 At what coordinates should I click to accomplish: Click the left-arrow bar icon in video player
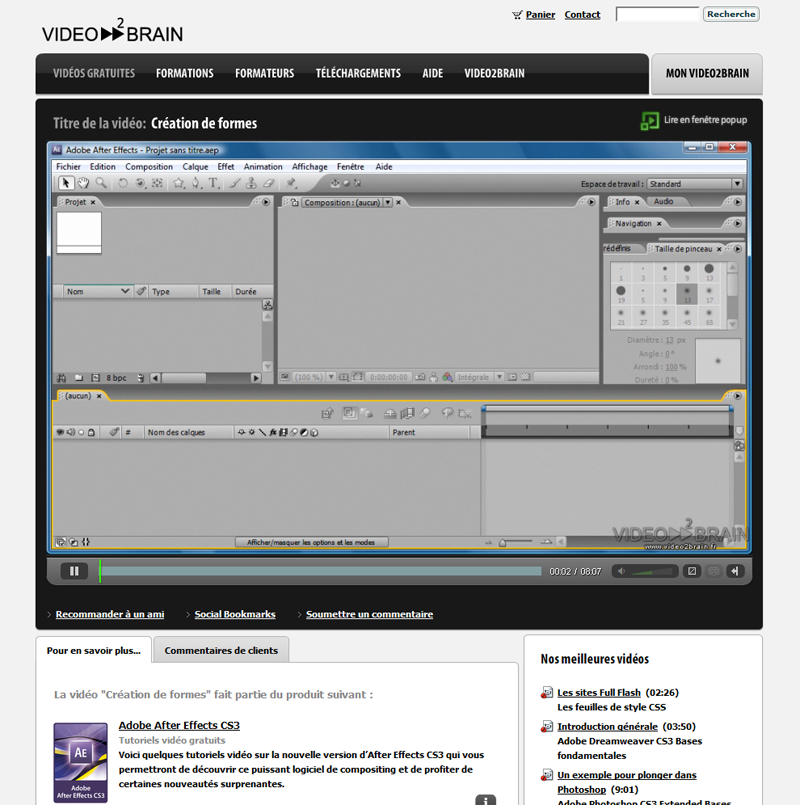coord(735,571)
